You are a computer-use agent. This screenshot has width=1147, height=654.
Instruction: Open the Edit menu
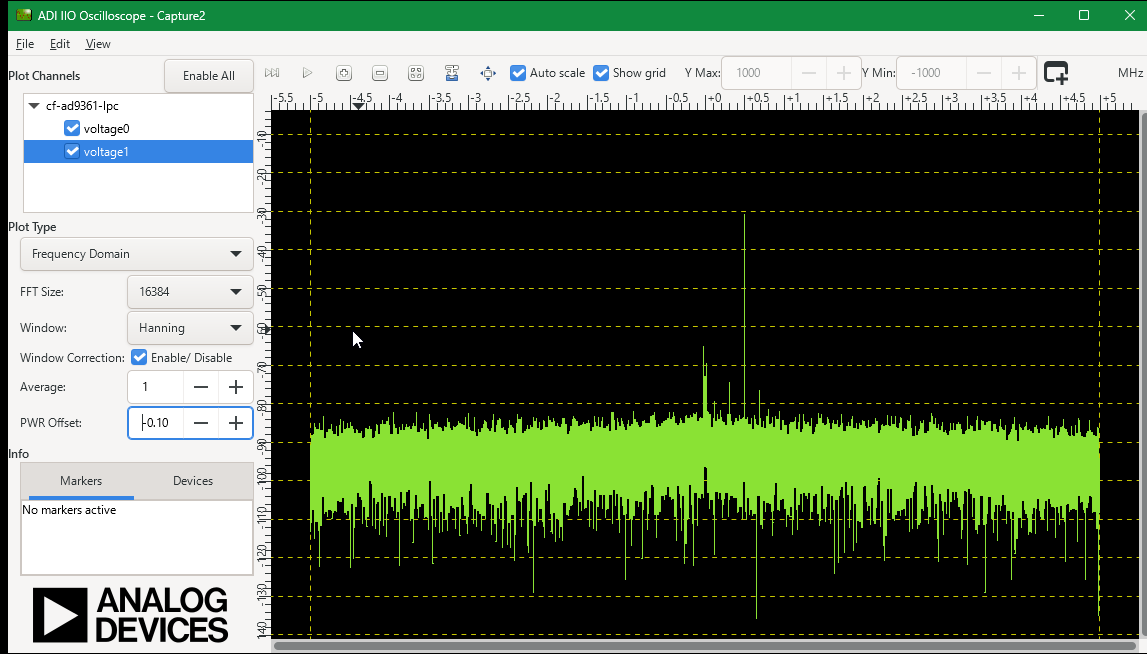[x=60, y=44]
